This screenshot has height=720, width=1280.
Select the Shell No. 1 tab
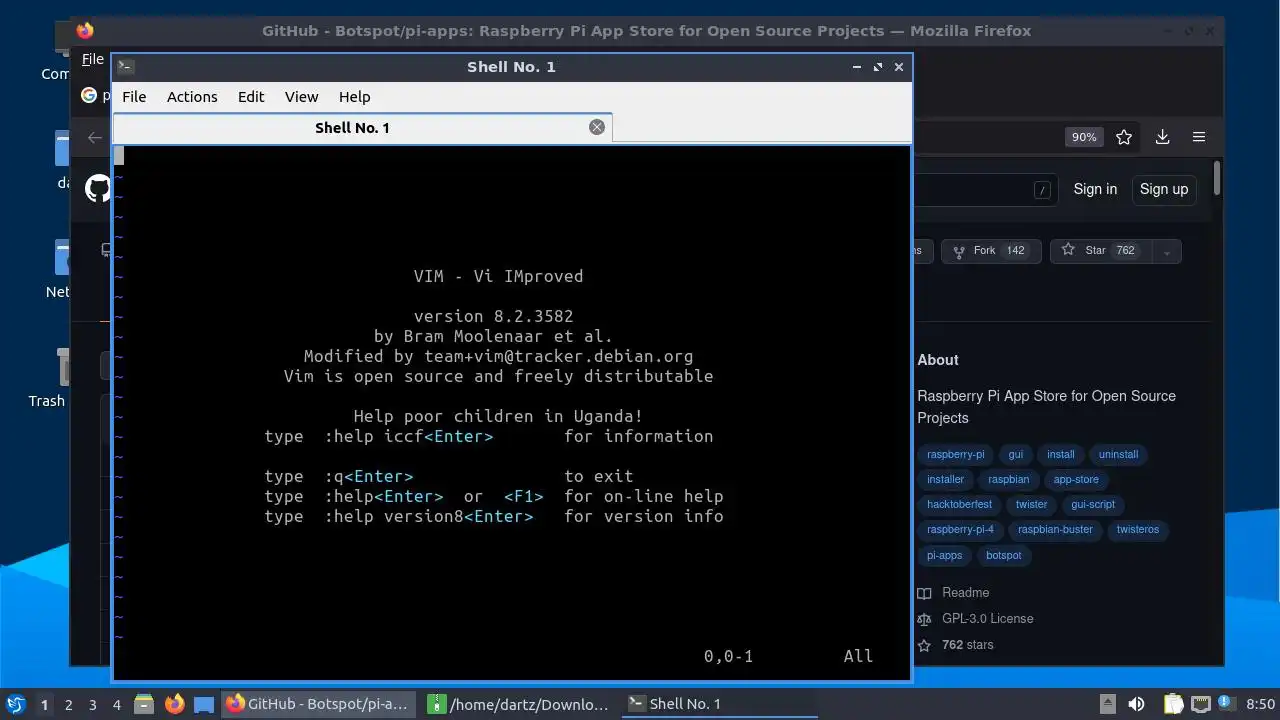362,127
